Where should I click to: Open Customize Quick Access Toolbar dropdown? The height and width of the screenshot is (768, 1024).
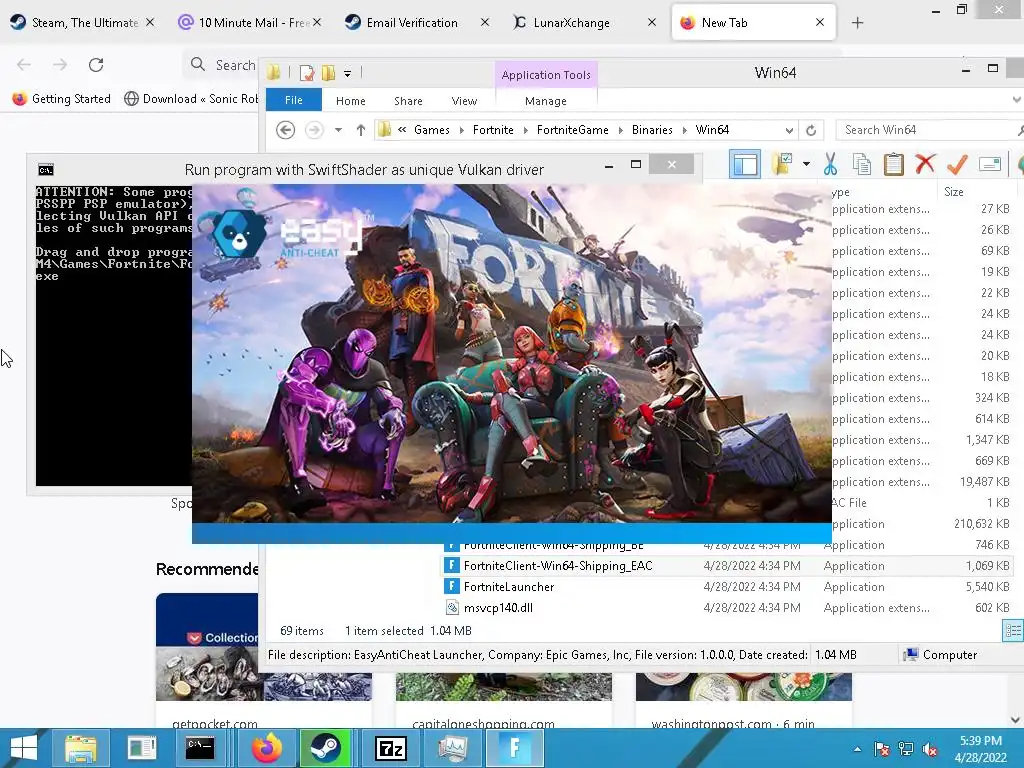pyautogui.click(x=347, y=74)
